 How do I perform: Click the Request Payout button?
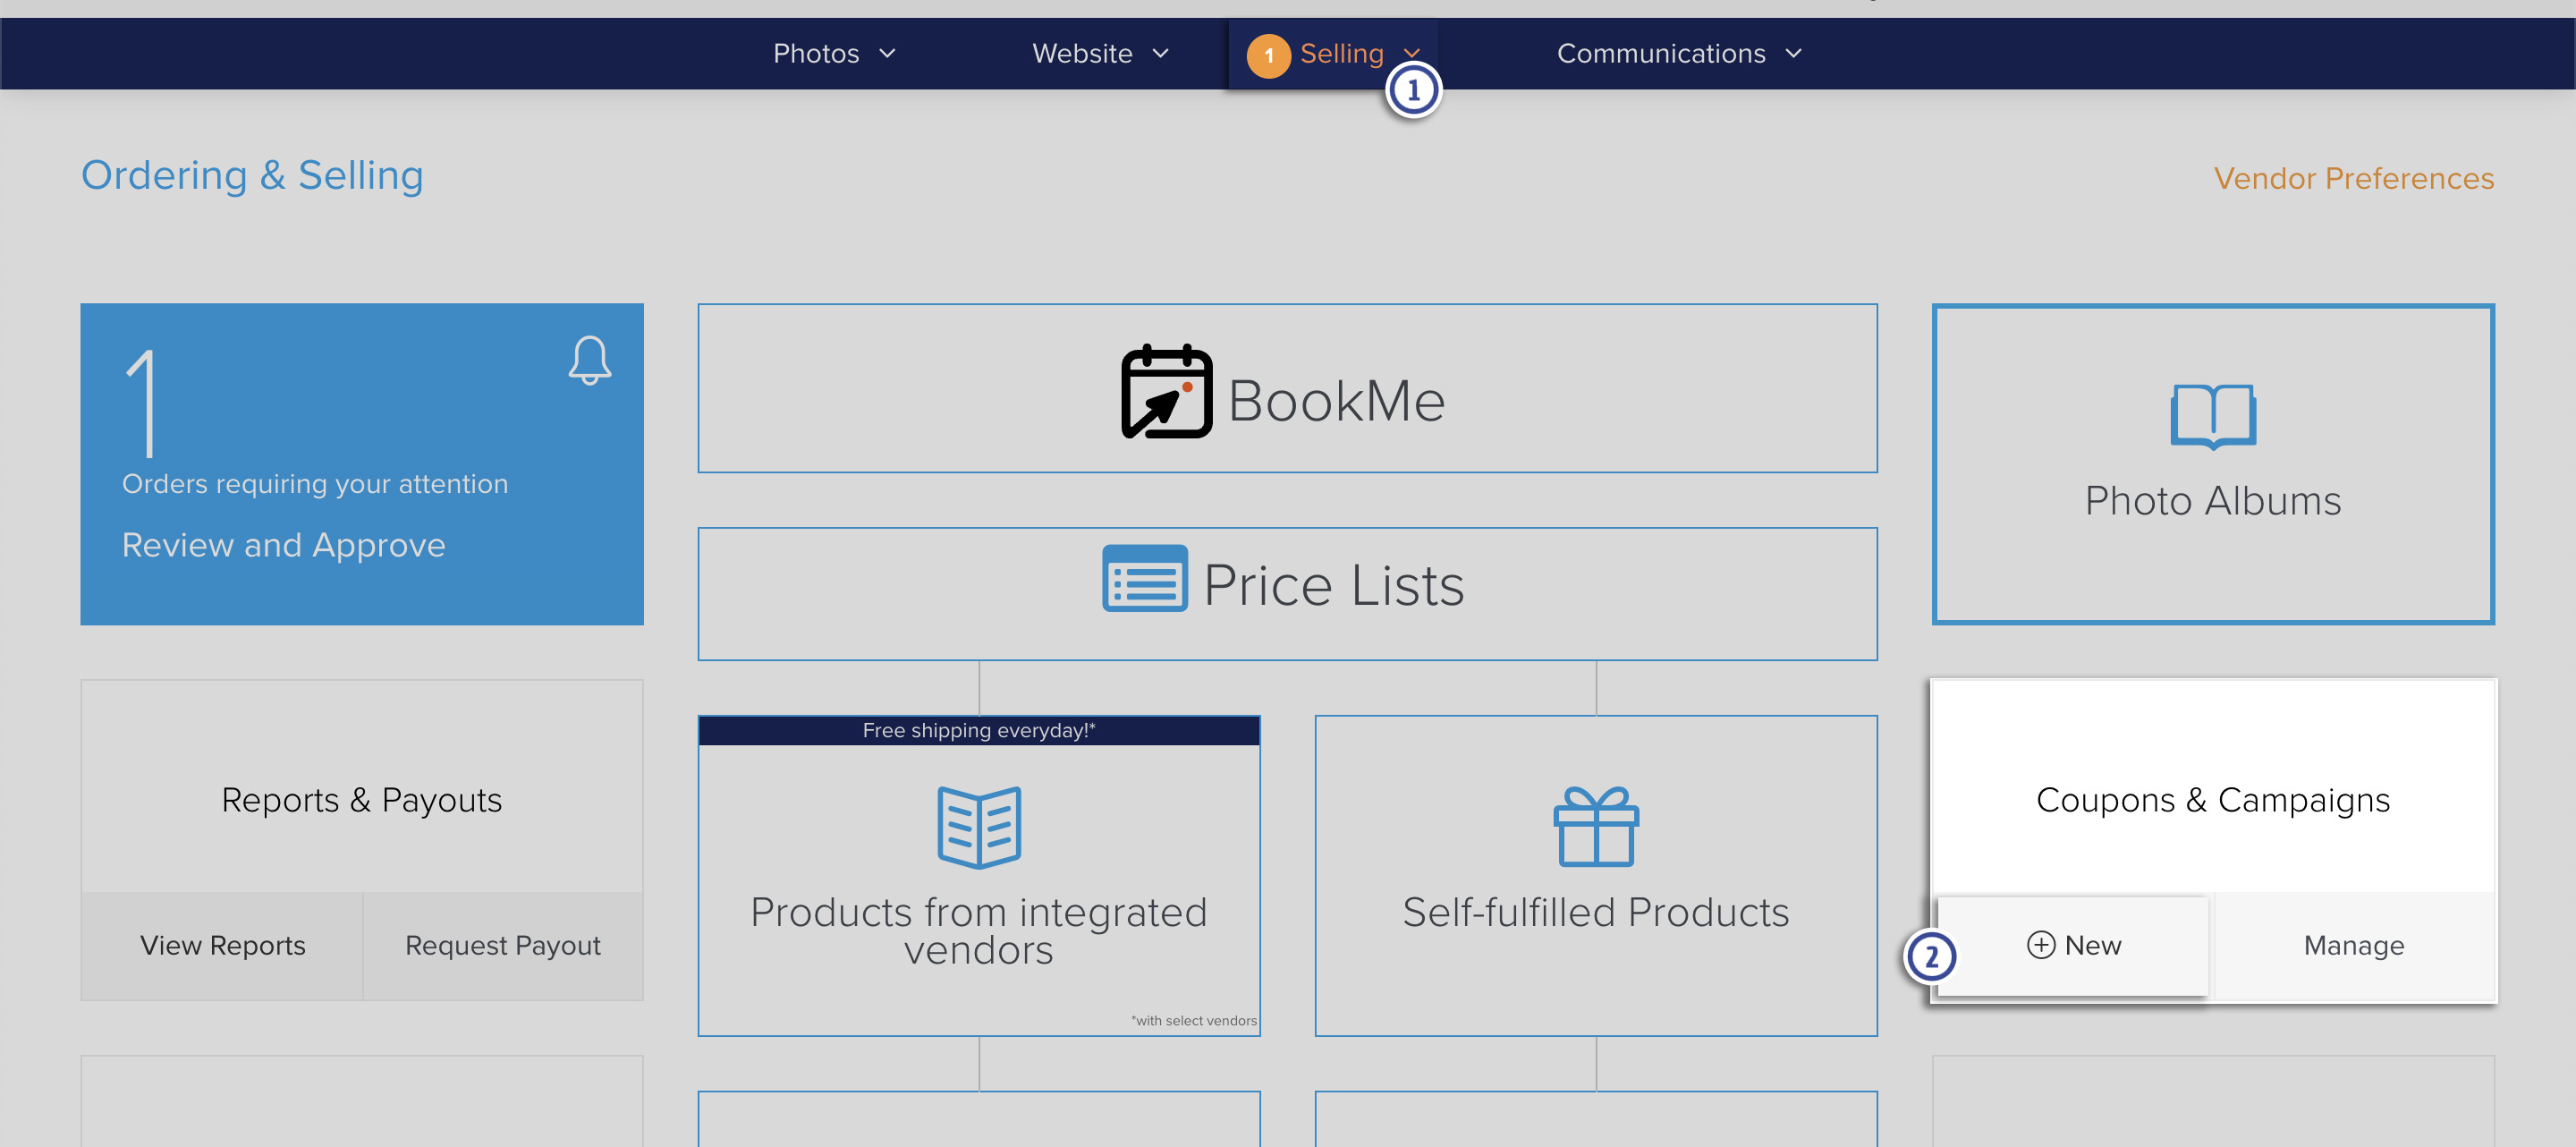(502, 945)
